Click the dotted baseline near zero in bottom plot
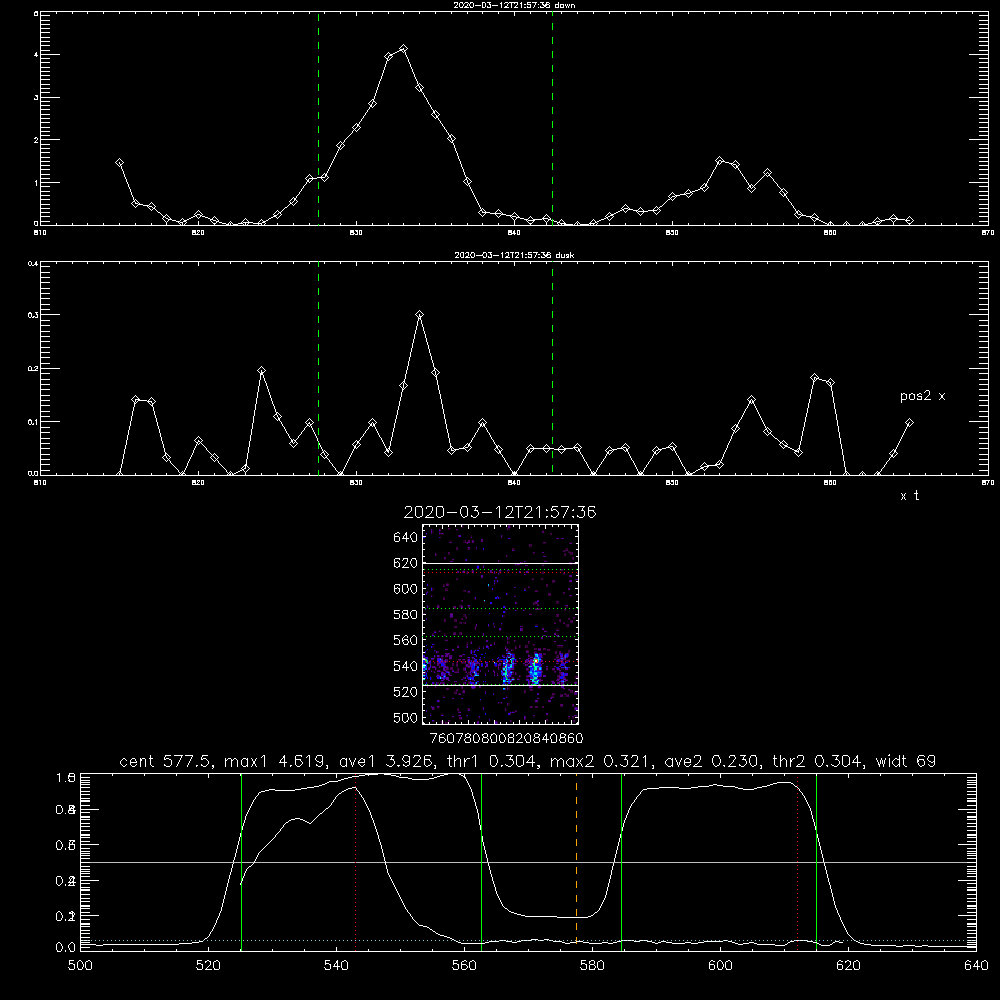Screen dimensions: 1000x1000 528,940
